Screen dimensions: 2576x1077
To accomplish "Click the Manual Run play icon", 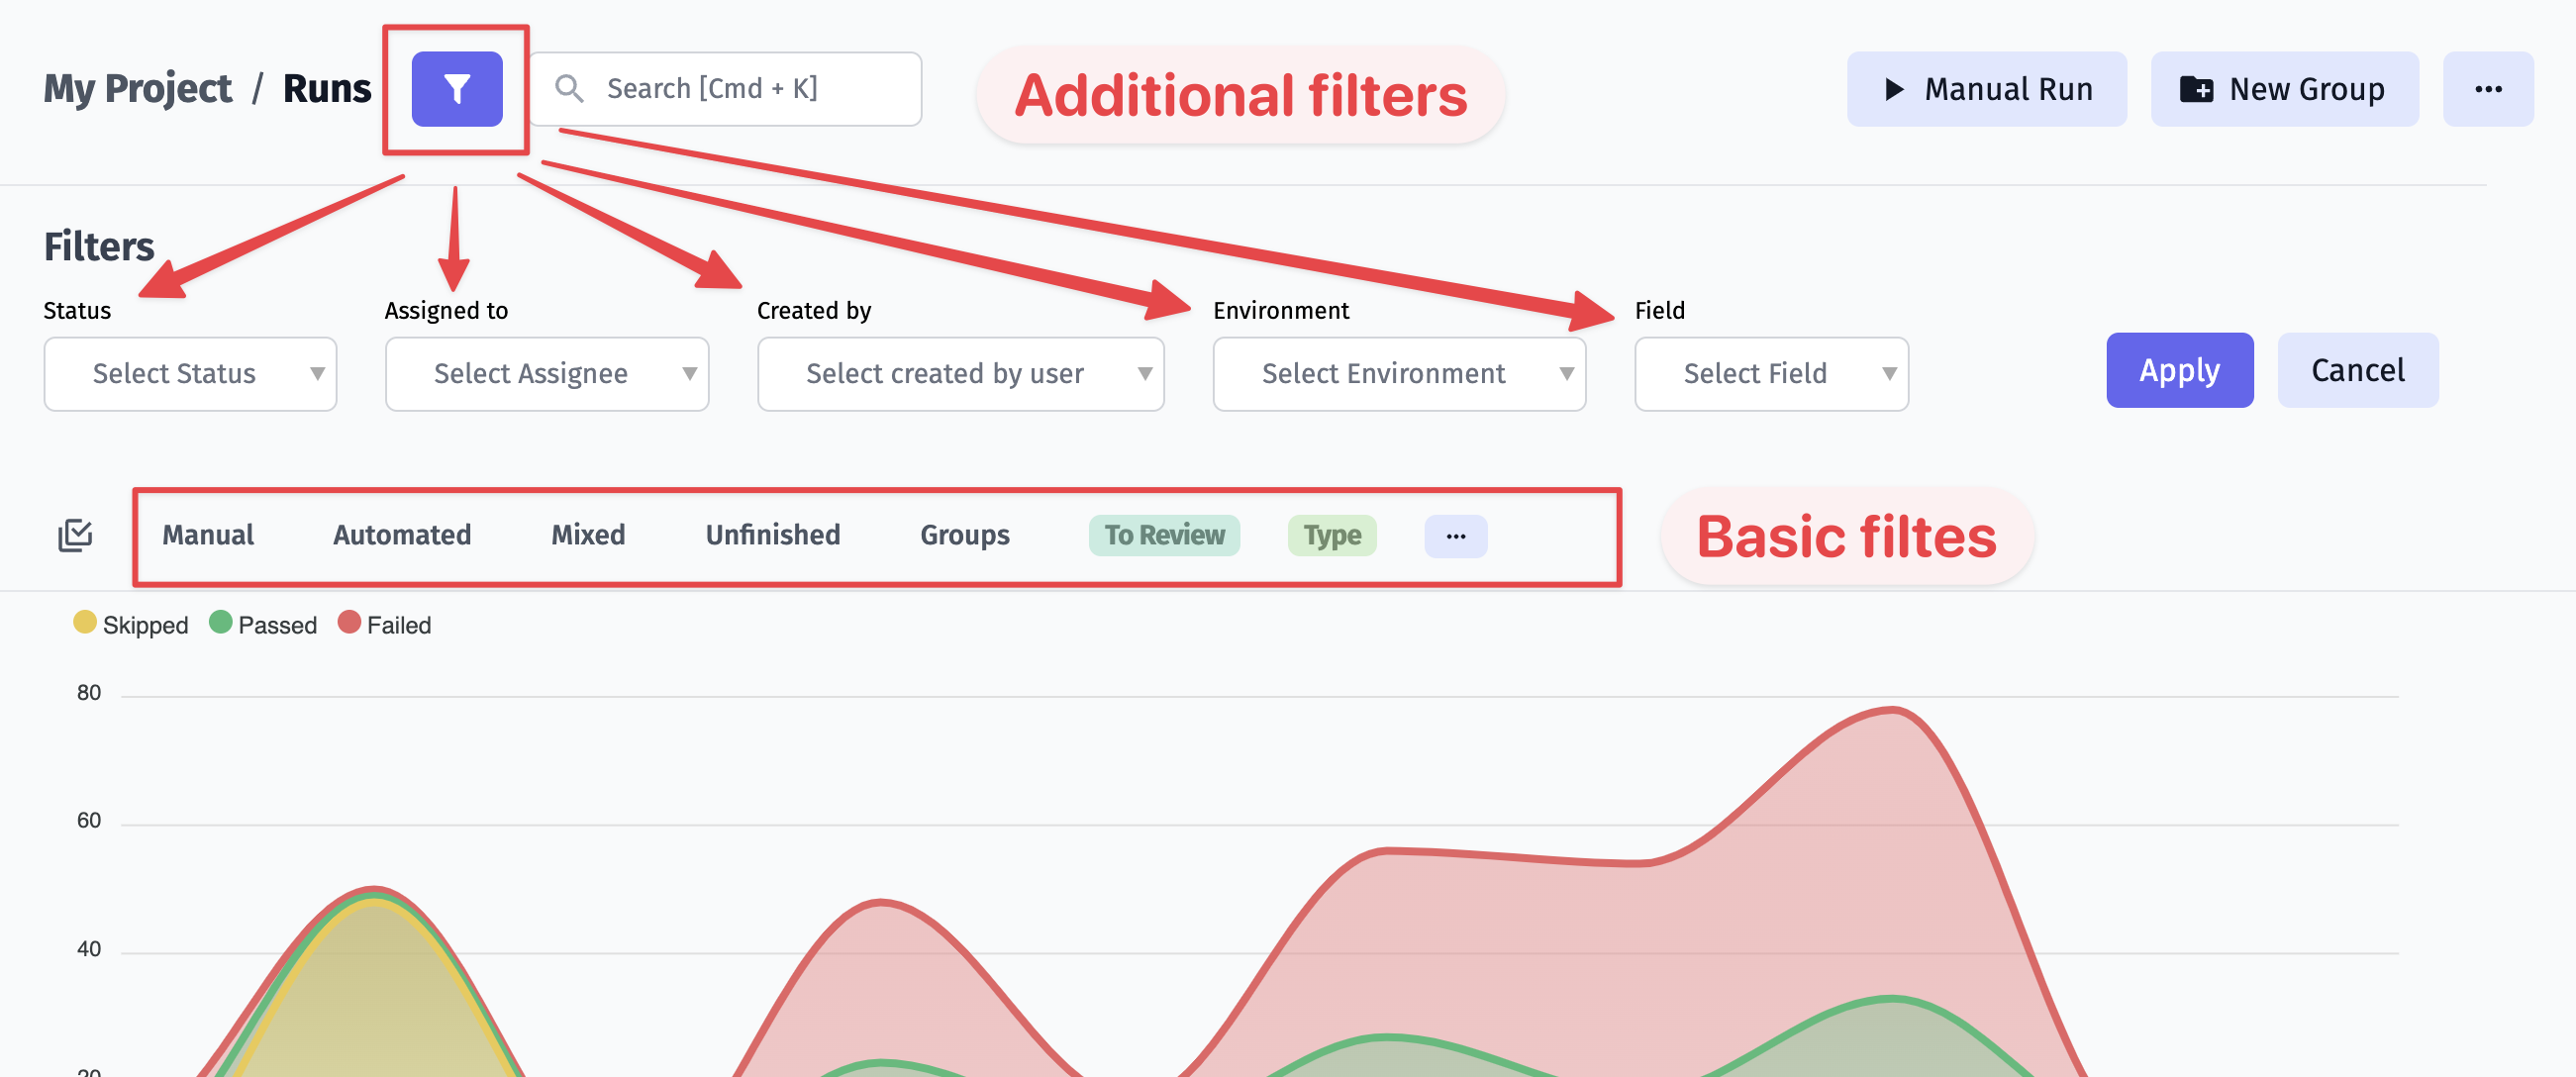I will [1894, 89].
